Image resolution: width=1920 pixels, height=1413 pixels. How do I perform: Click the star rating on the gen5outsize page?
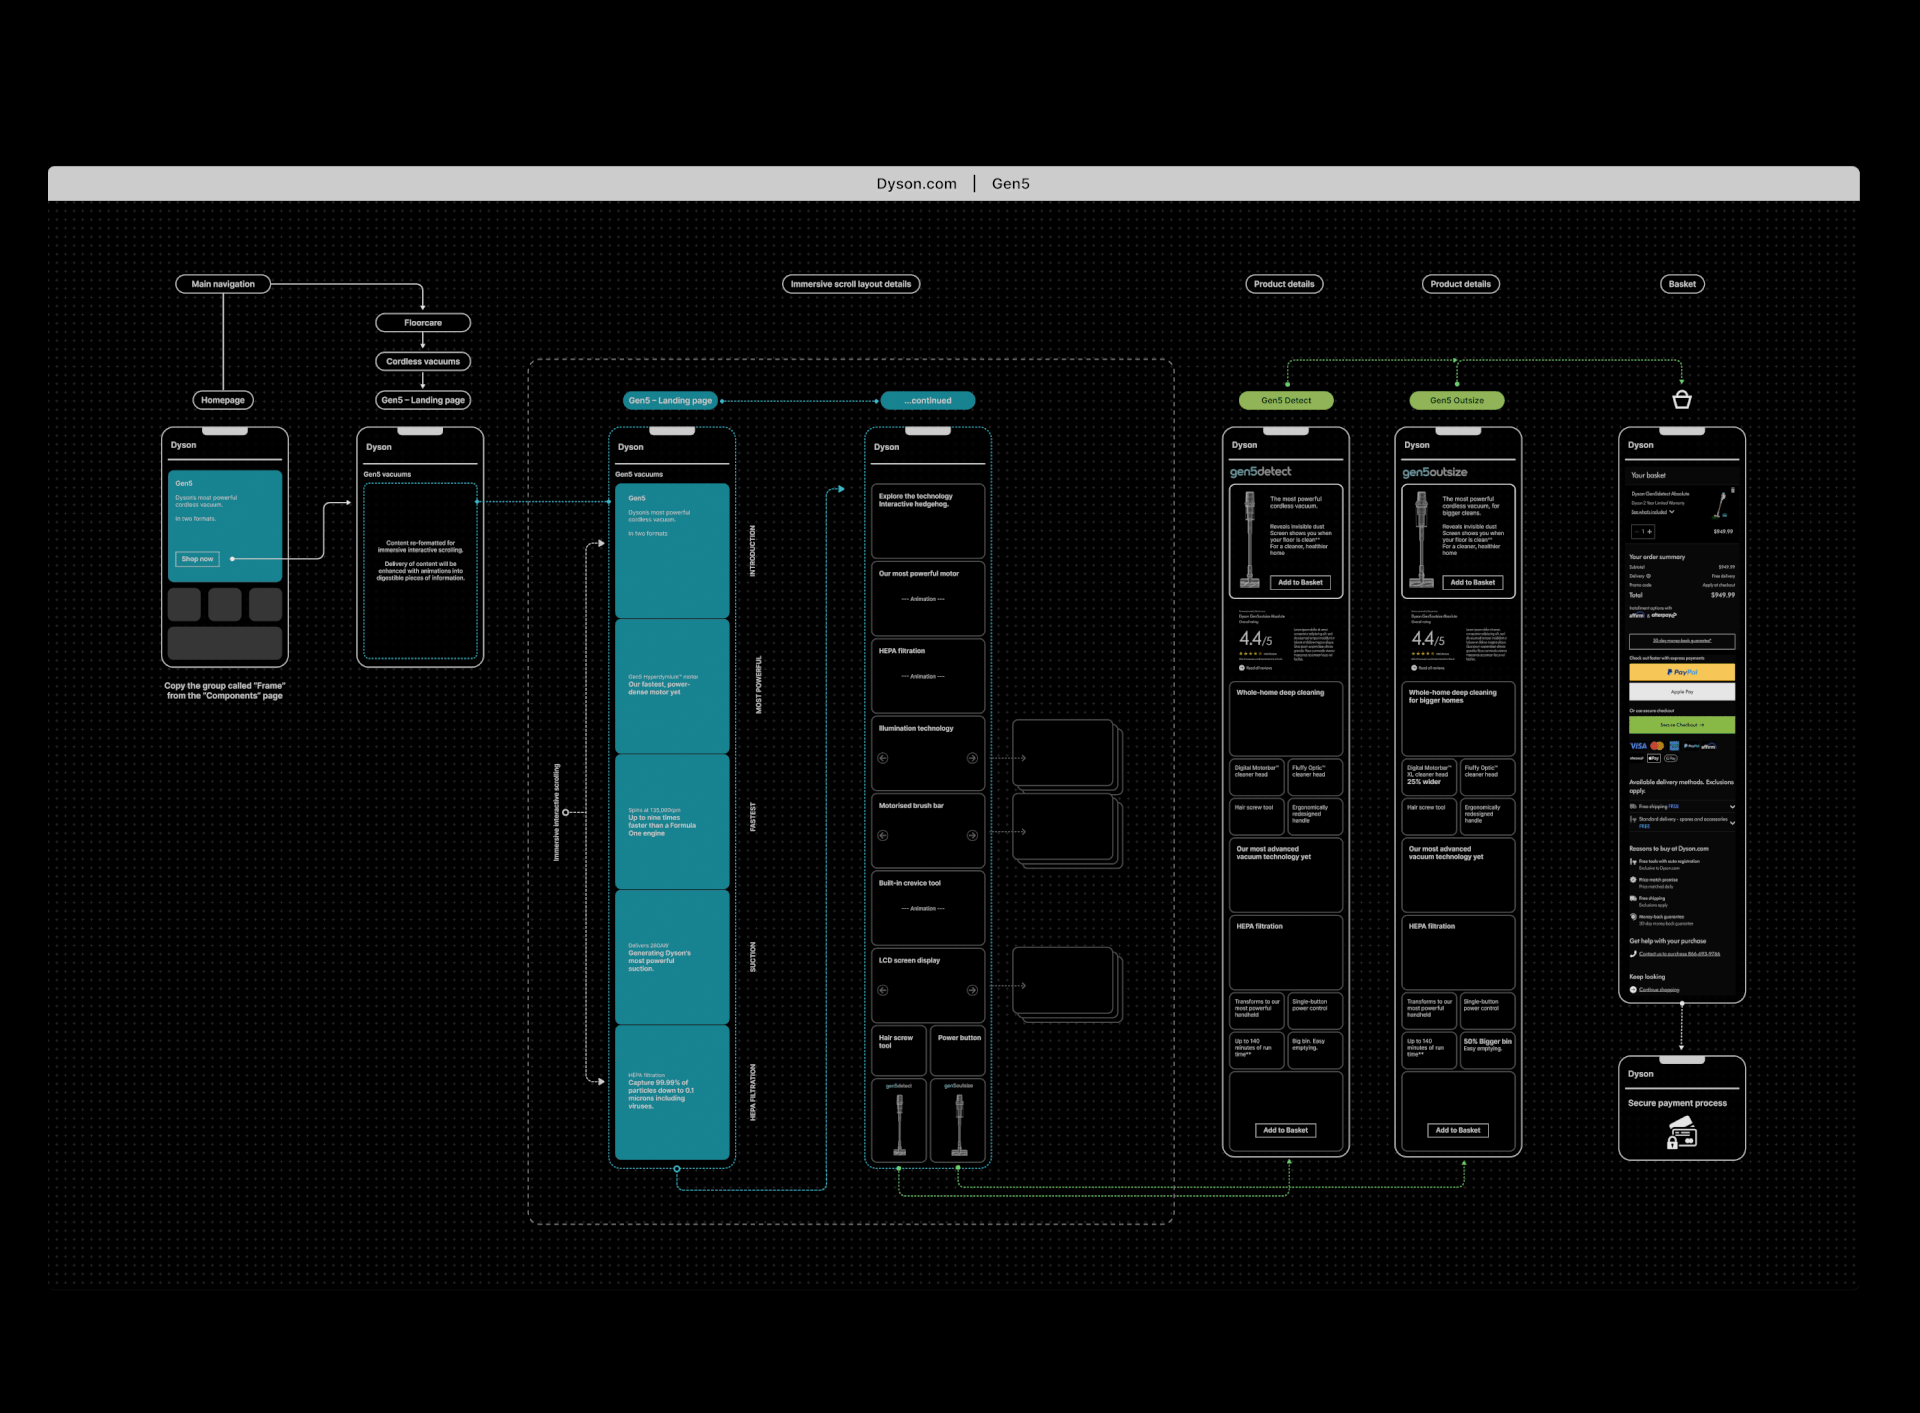1423,654
